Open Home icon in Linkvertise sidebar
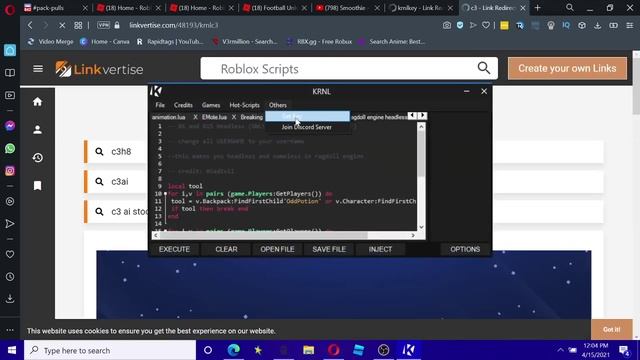Screen dimensions: 640x360 click(38, 102)
